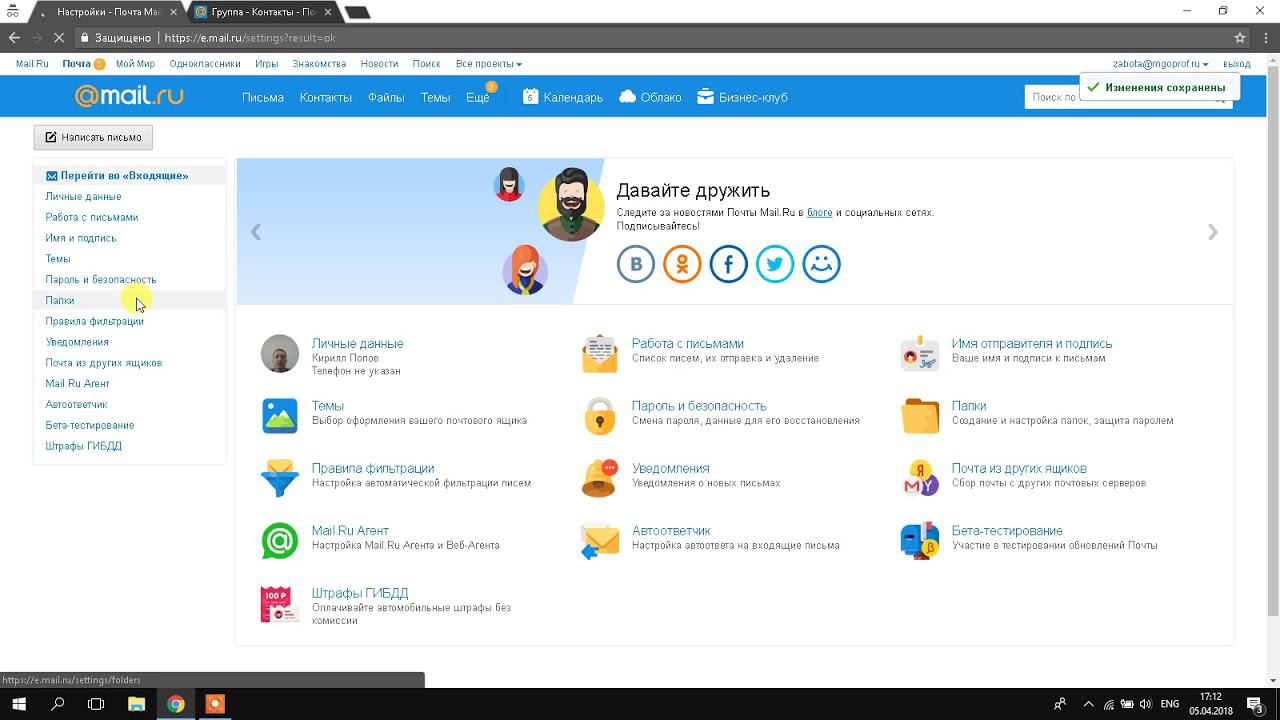Select Правила фильтрации in the left sidebar

(95, 321)
